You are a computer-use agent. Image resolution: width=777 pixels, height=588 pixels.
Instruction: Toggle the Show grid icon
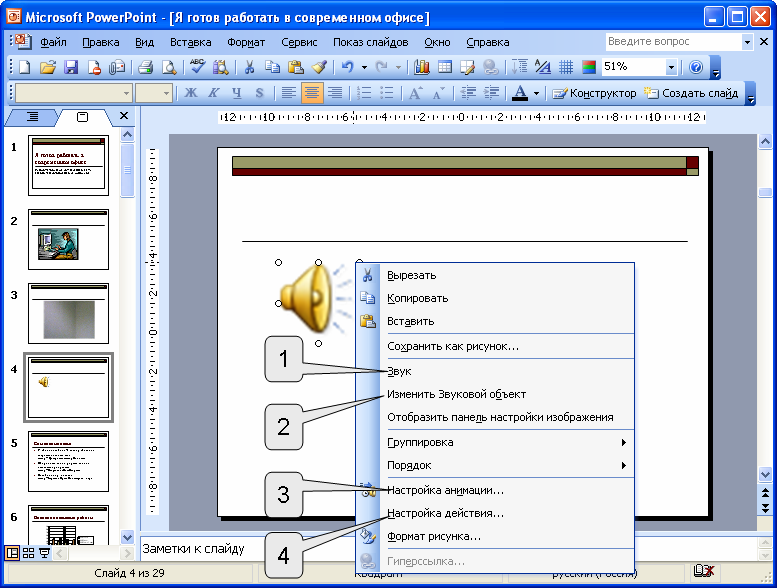click(x=565, y=67)
